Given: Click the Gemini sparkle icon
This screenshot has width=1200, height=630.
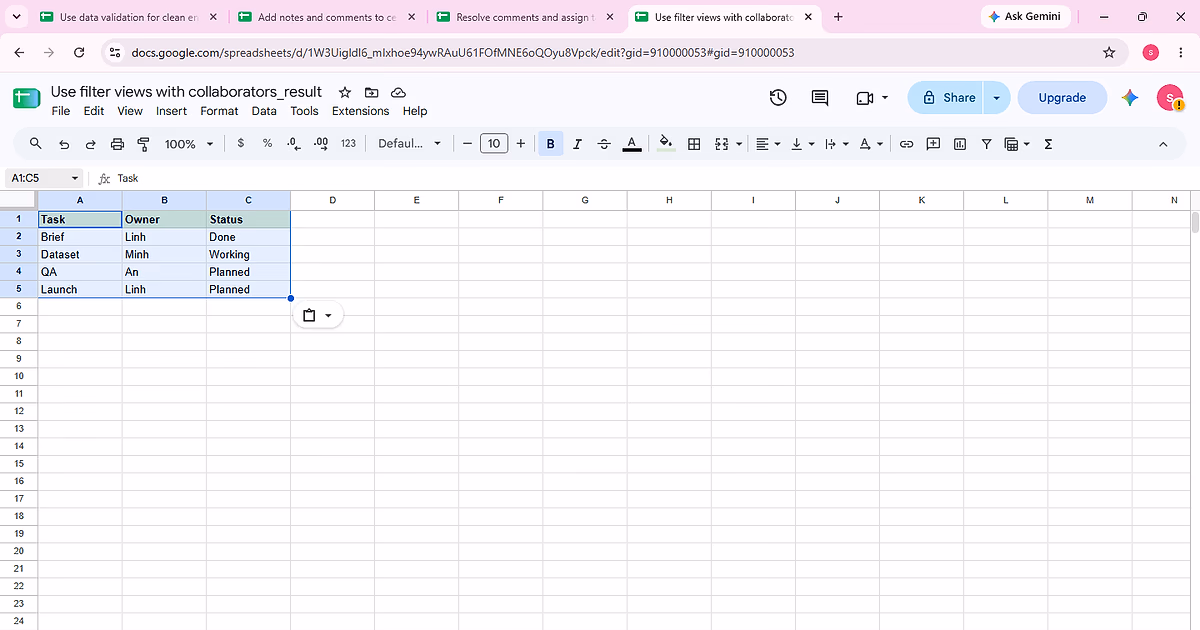Looking at the screenshot, I should pos(1130,97).
